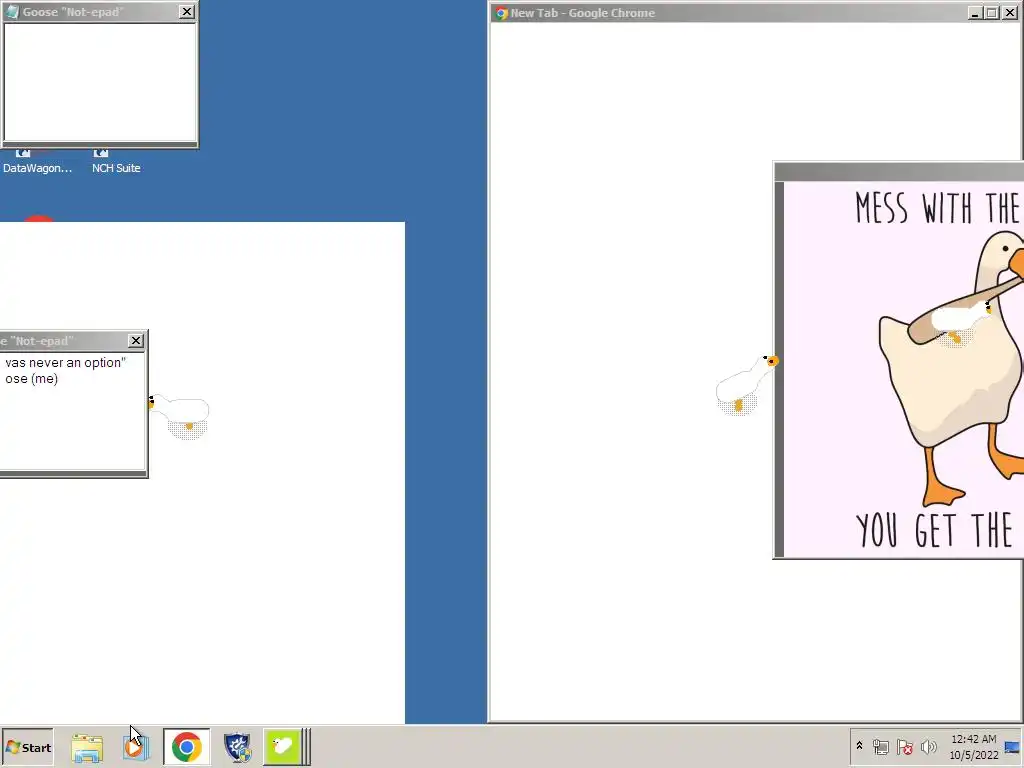Select the DataWagon desktop shortcut
1024x768 pixels.
coord(37,162)
